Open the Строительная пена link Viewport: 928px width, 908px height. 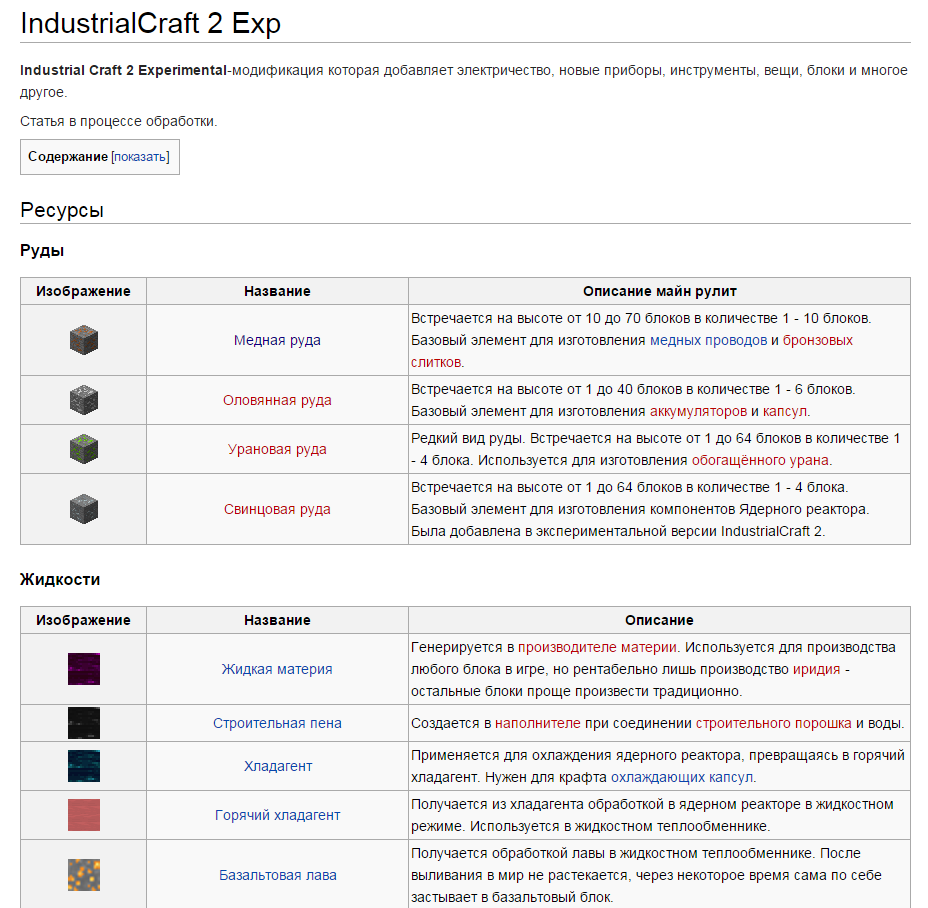pos(277,723)
